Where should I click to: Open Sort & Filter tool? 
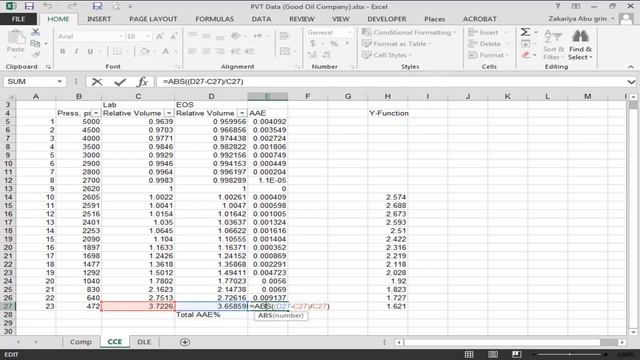(553, 44)
